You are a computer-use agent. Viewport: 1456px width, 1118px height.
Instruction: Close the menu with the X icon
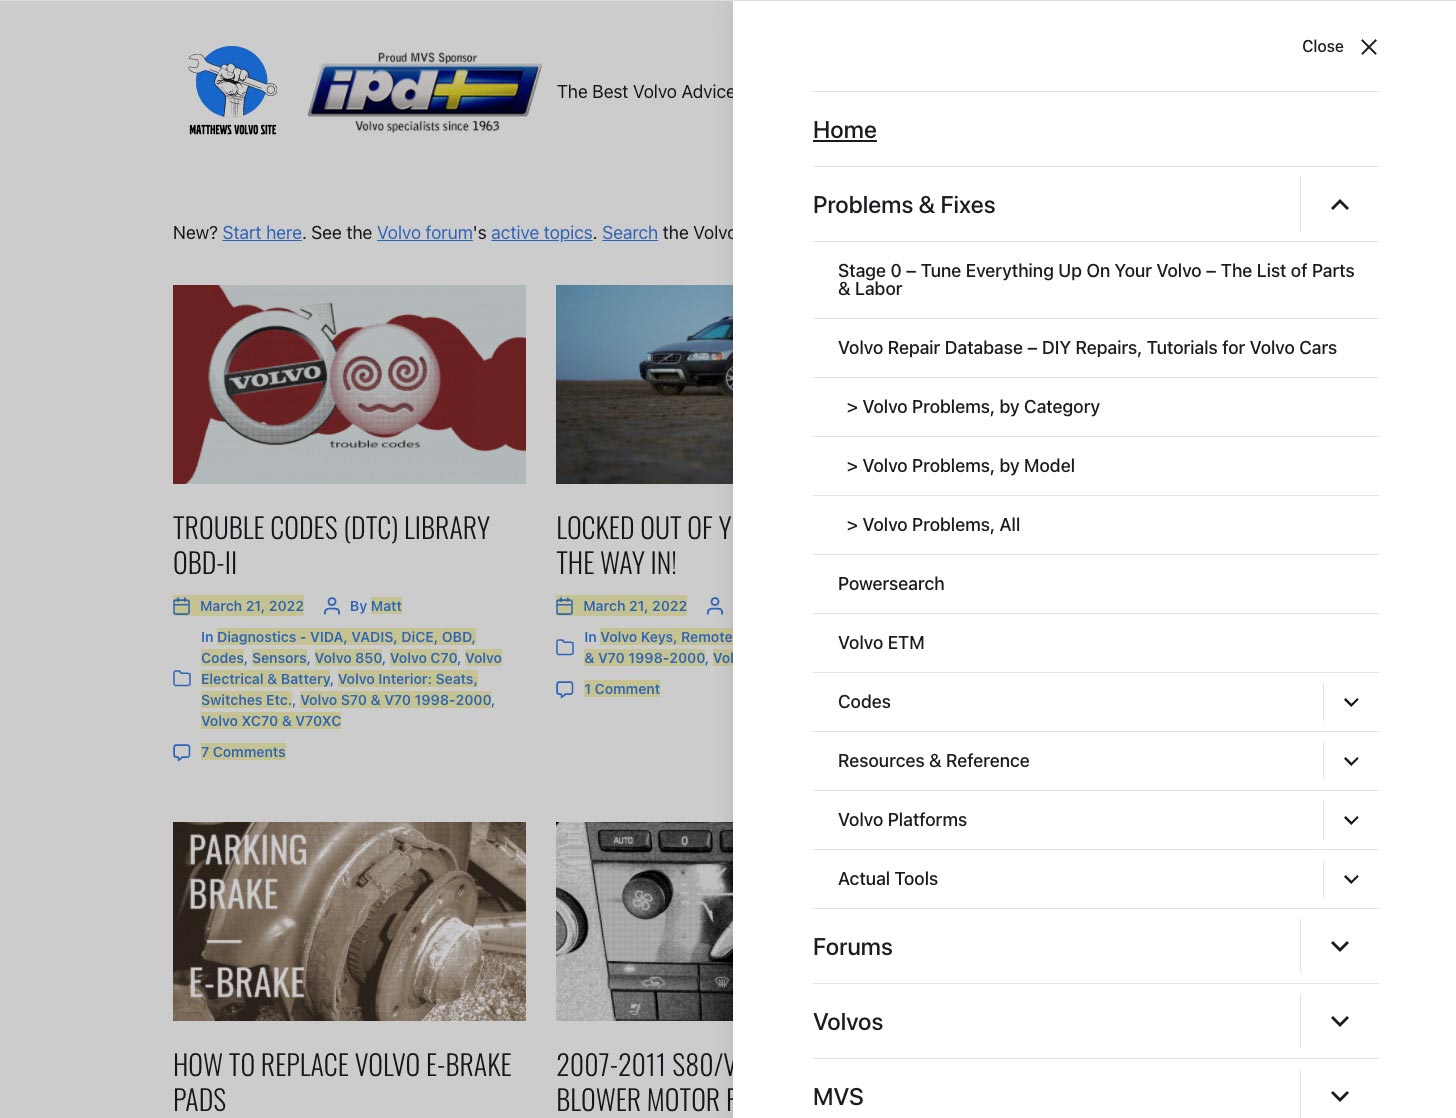click(x=1369, y=47)
